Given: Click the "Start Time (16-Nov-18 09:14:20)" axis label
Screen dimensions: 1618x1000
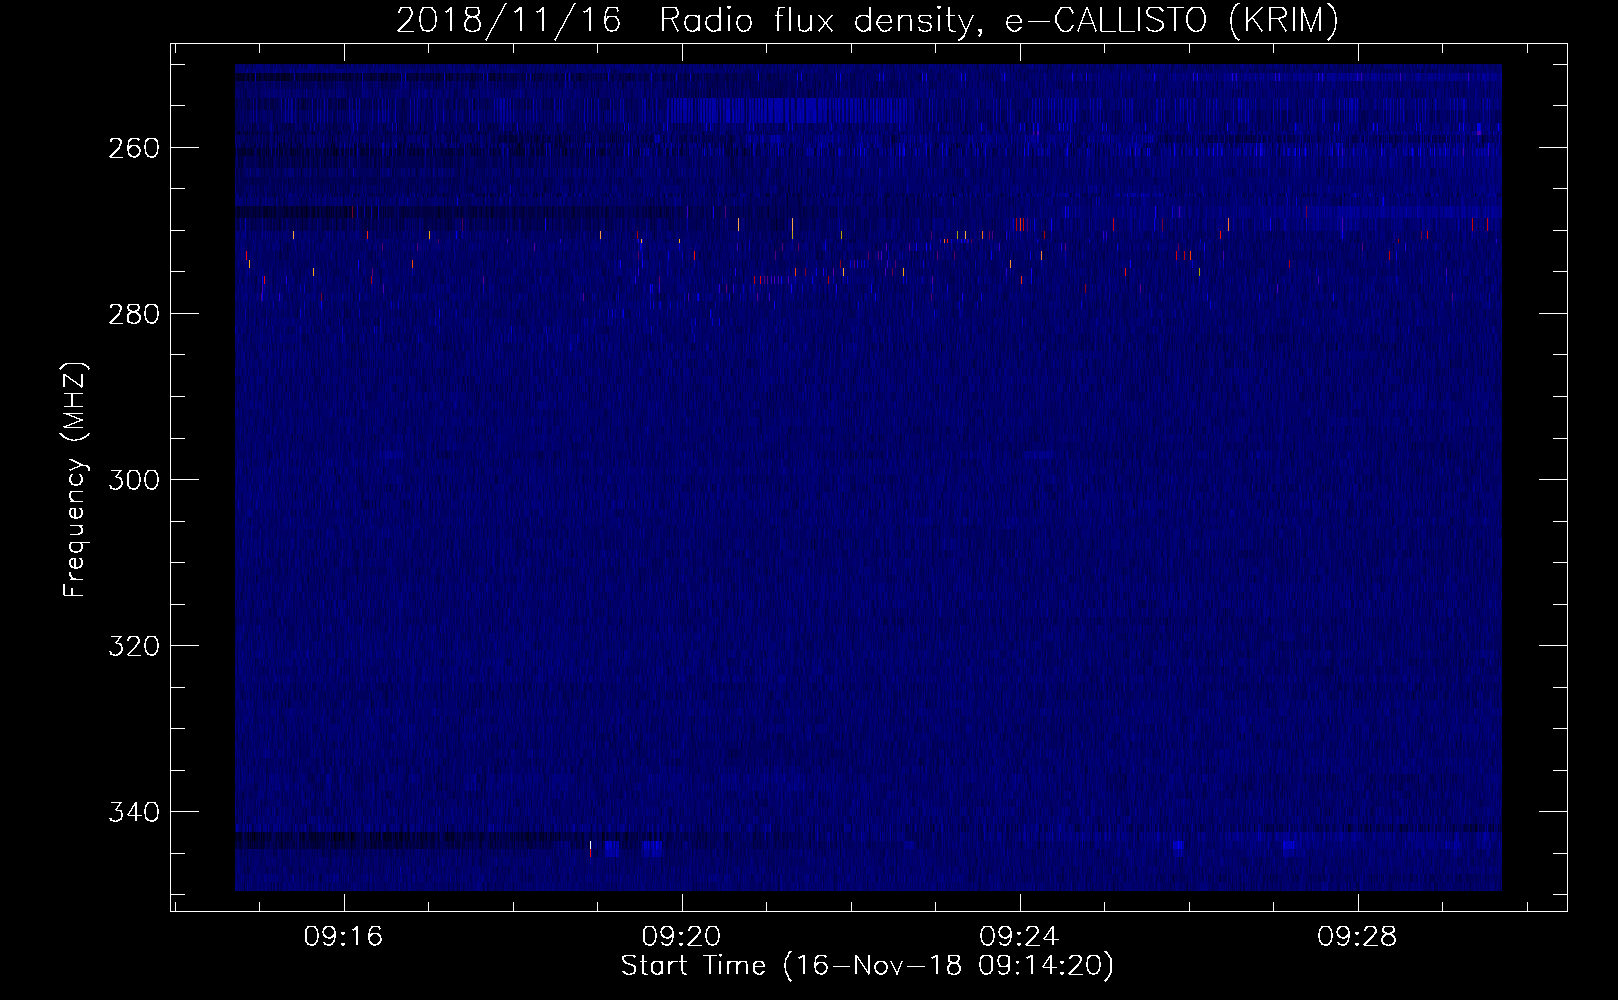Looking at the screenshot, I should click(x=867, y=966).
